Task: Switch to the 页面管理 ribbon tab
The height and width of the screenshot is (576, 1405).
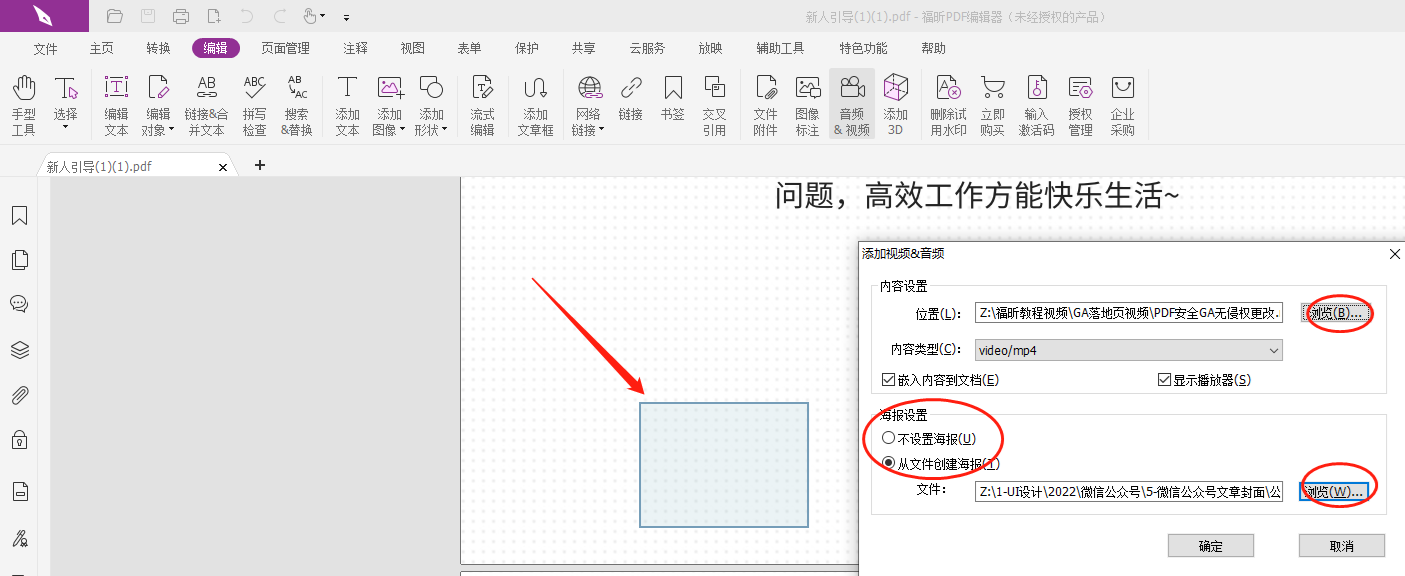Action: pos(283,47)
